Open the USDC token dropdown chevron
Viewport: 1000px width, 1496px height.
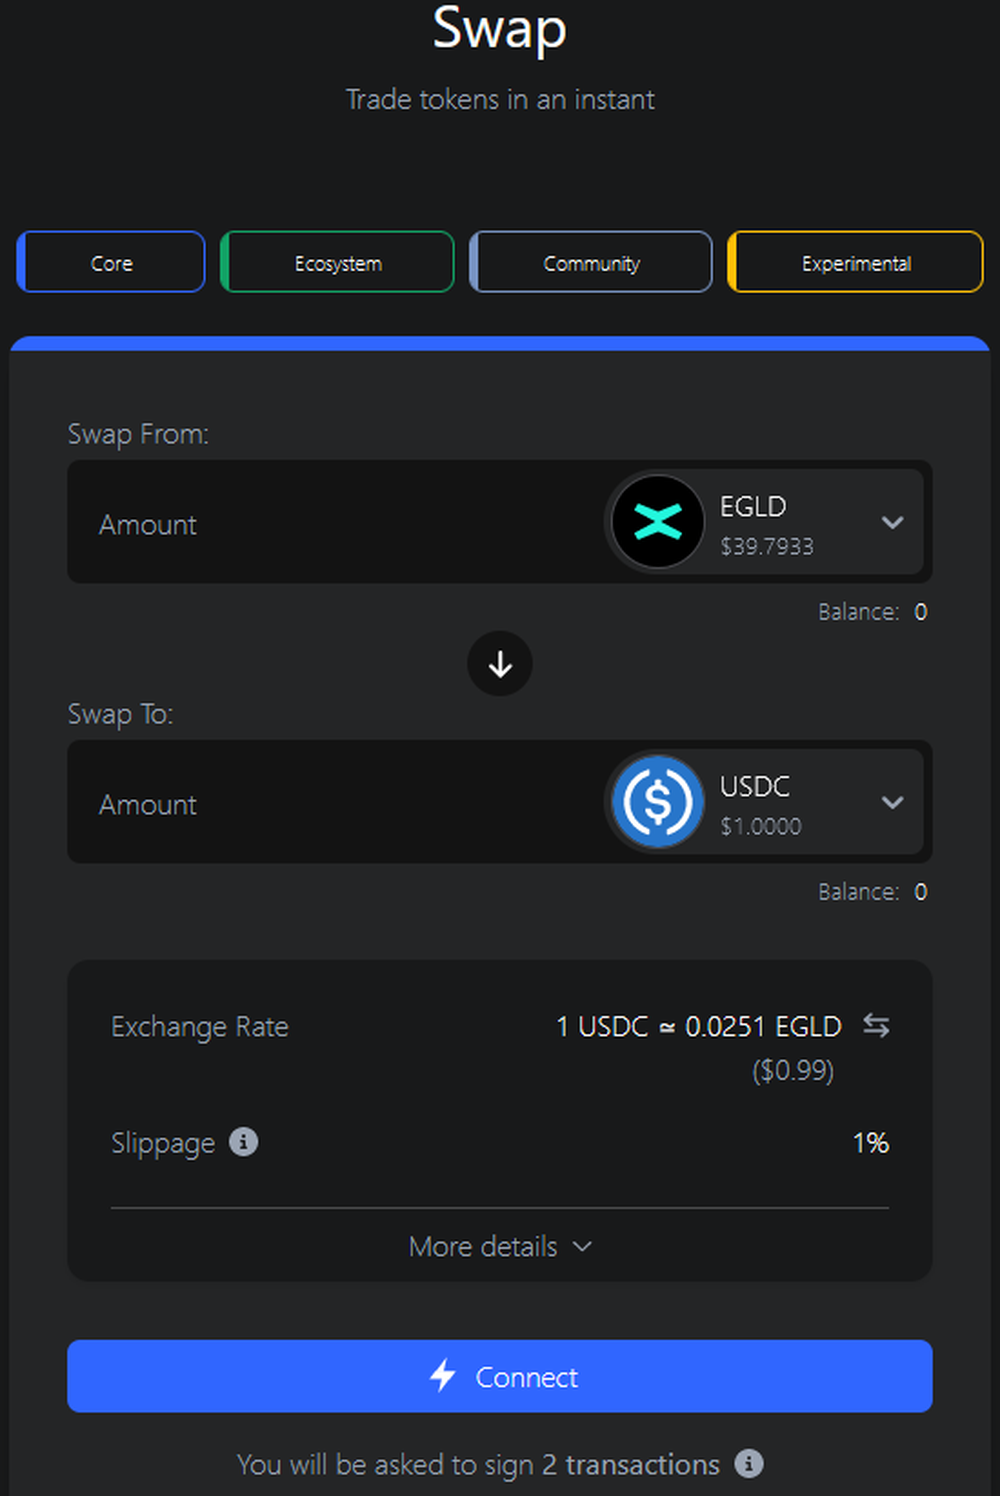pos(892,802)
